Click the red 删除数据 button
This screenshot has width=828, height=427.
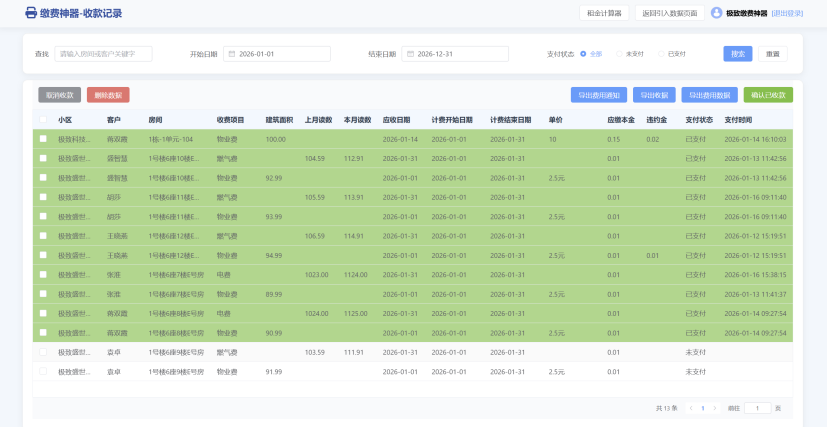(108, 95)
